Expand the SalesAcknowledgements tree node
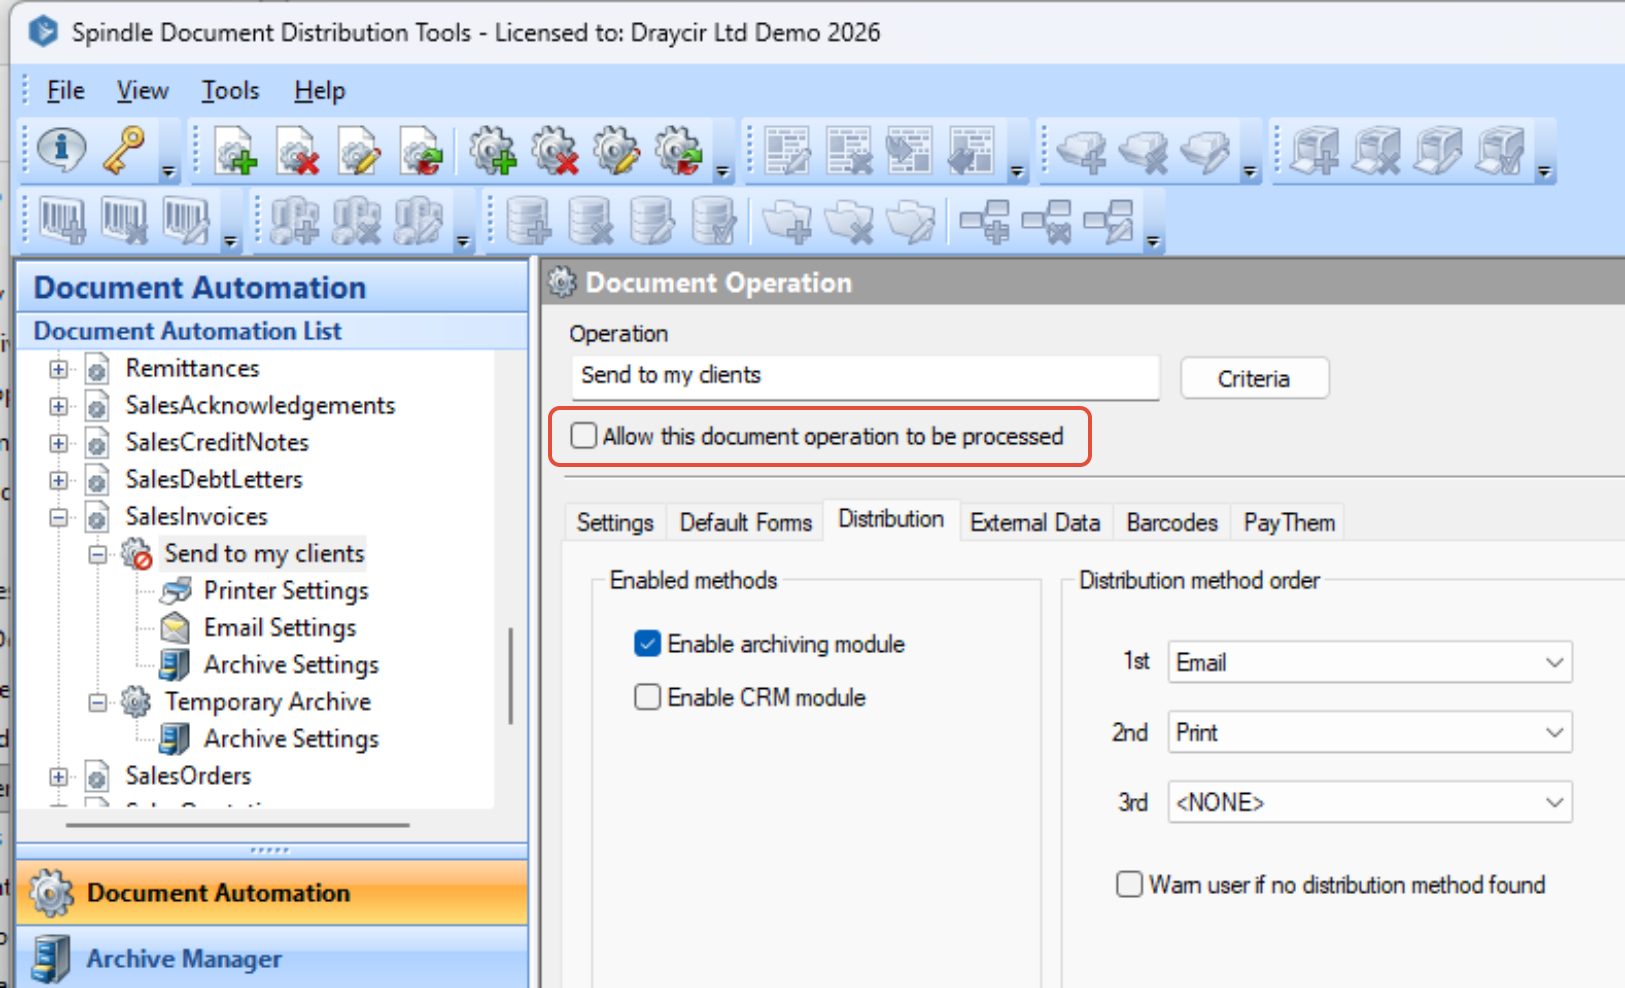 [x=59, y=406]
